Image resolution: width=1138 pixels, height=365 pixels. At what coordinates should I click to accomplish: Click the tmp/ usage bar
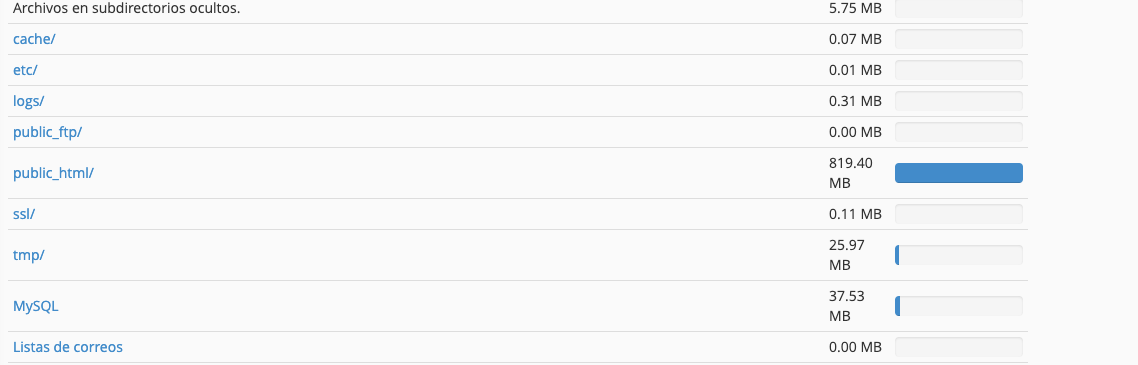click(959, 255)
